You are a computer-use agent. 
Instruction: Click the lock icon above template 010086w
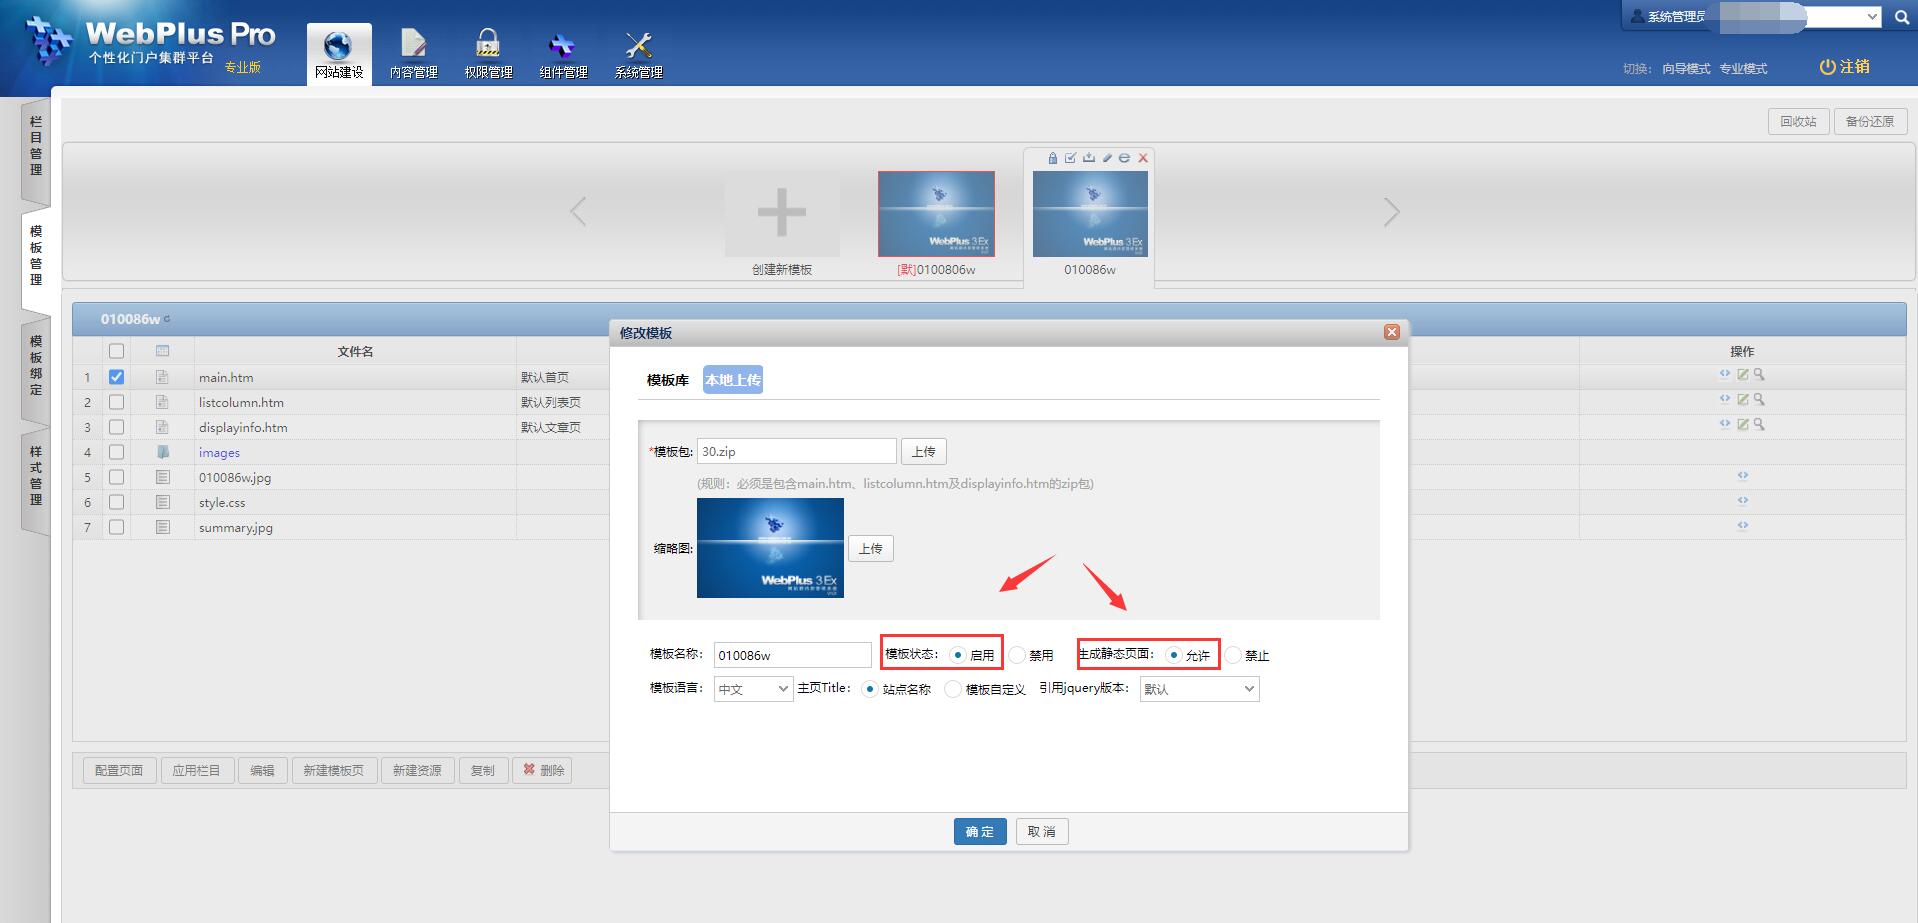pyautogui.click(x=1052, y=158)
